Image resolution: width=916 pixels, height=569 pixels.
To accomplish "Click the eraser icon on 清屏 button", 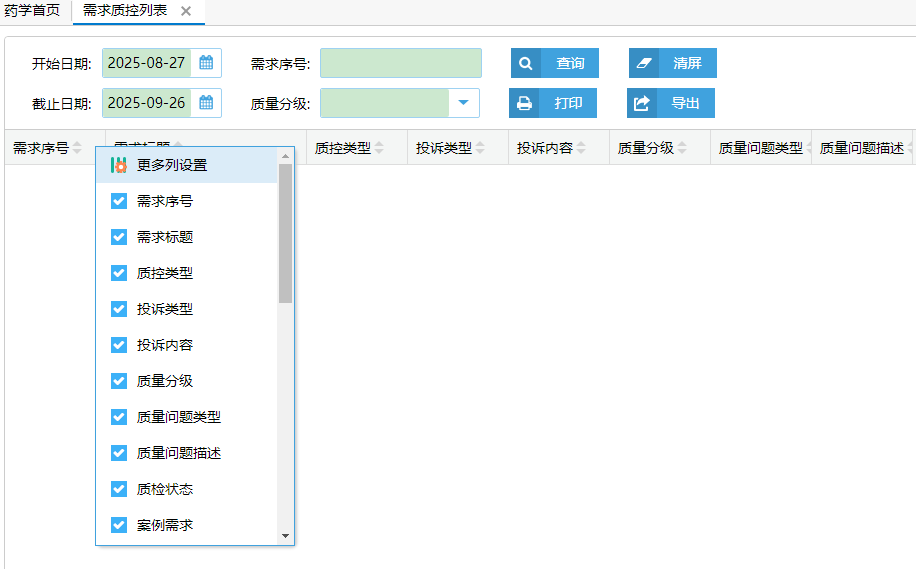I will (644, 63).
